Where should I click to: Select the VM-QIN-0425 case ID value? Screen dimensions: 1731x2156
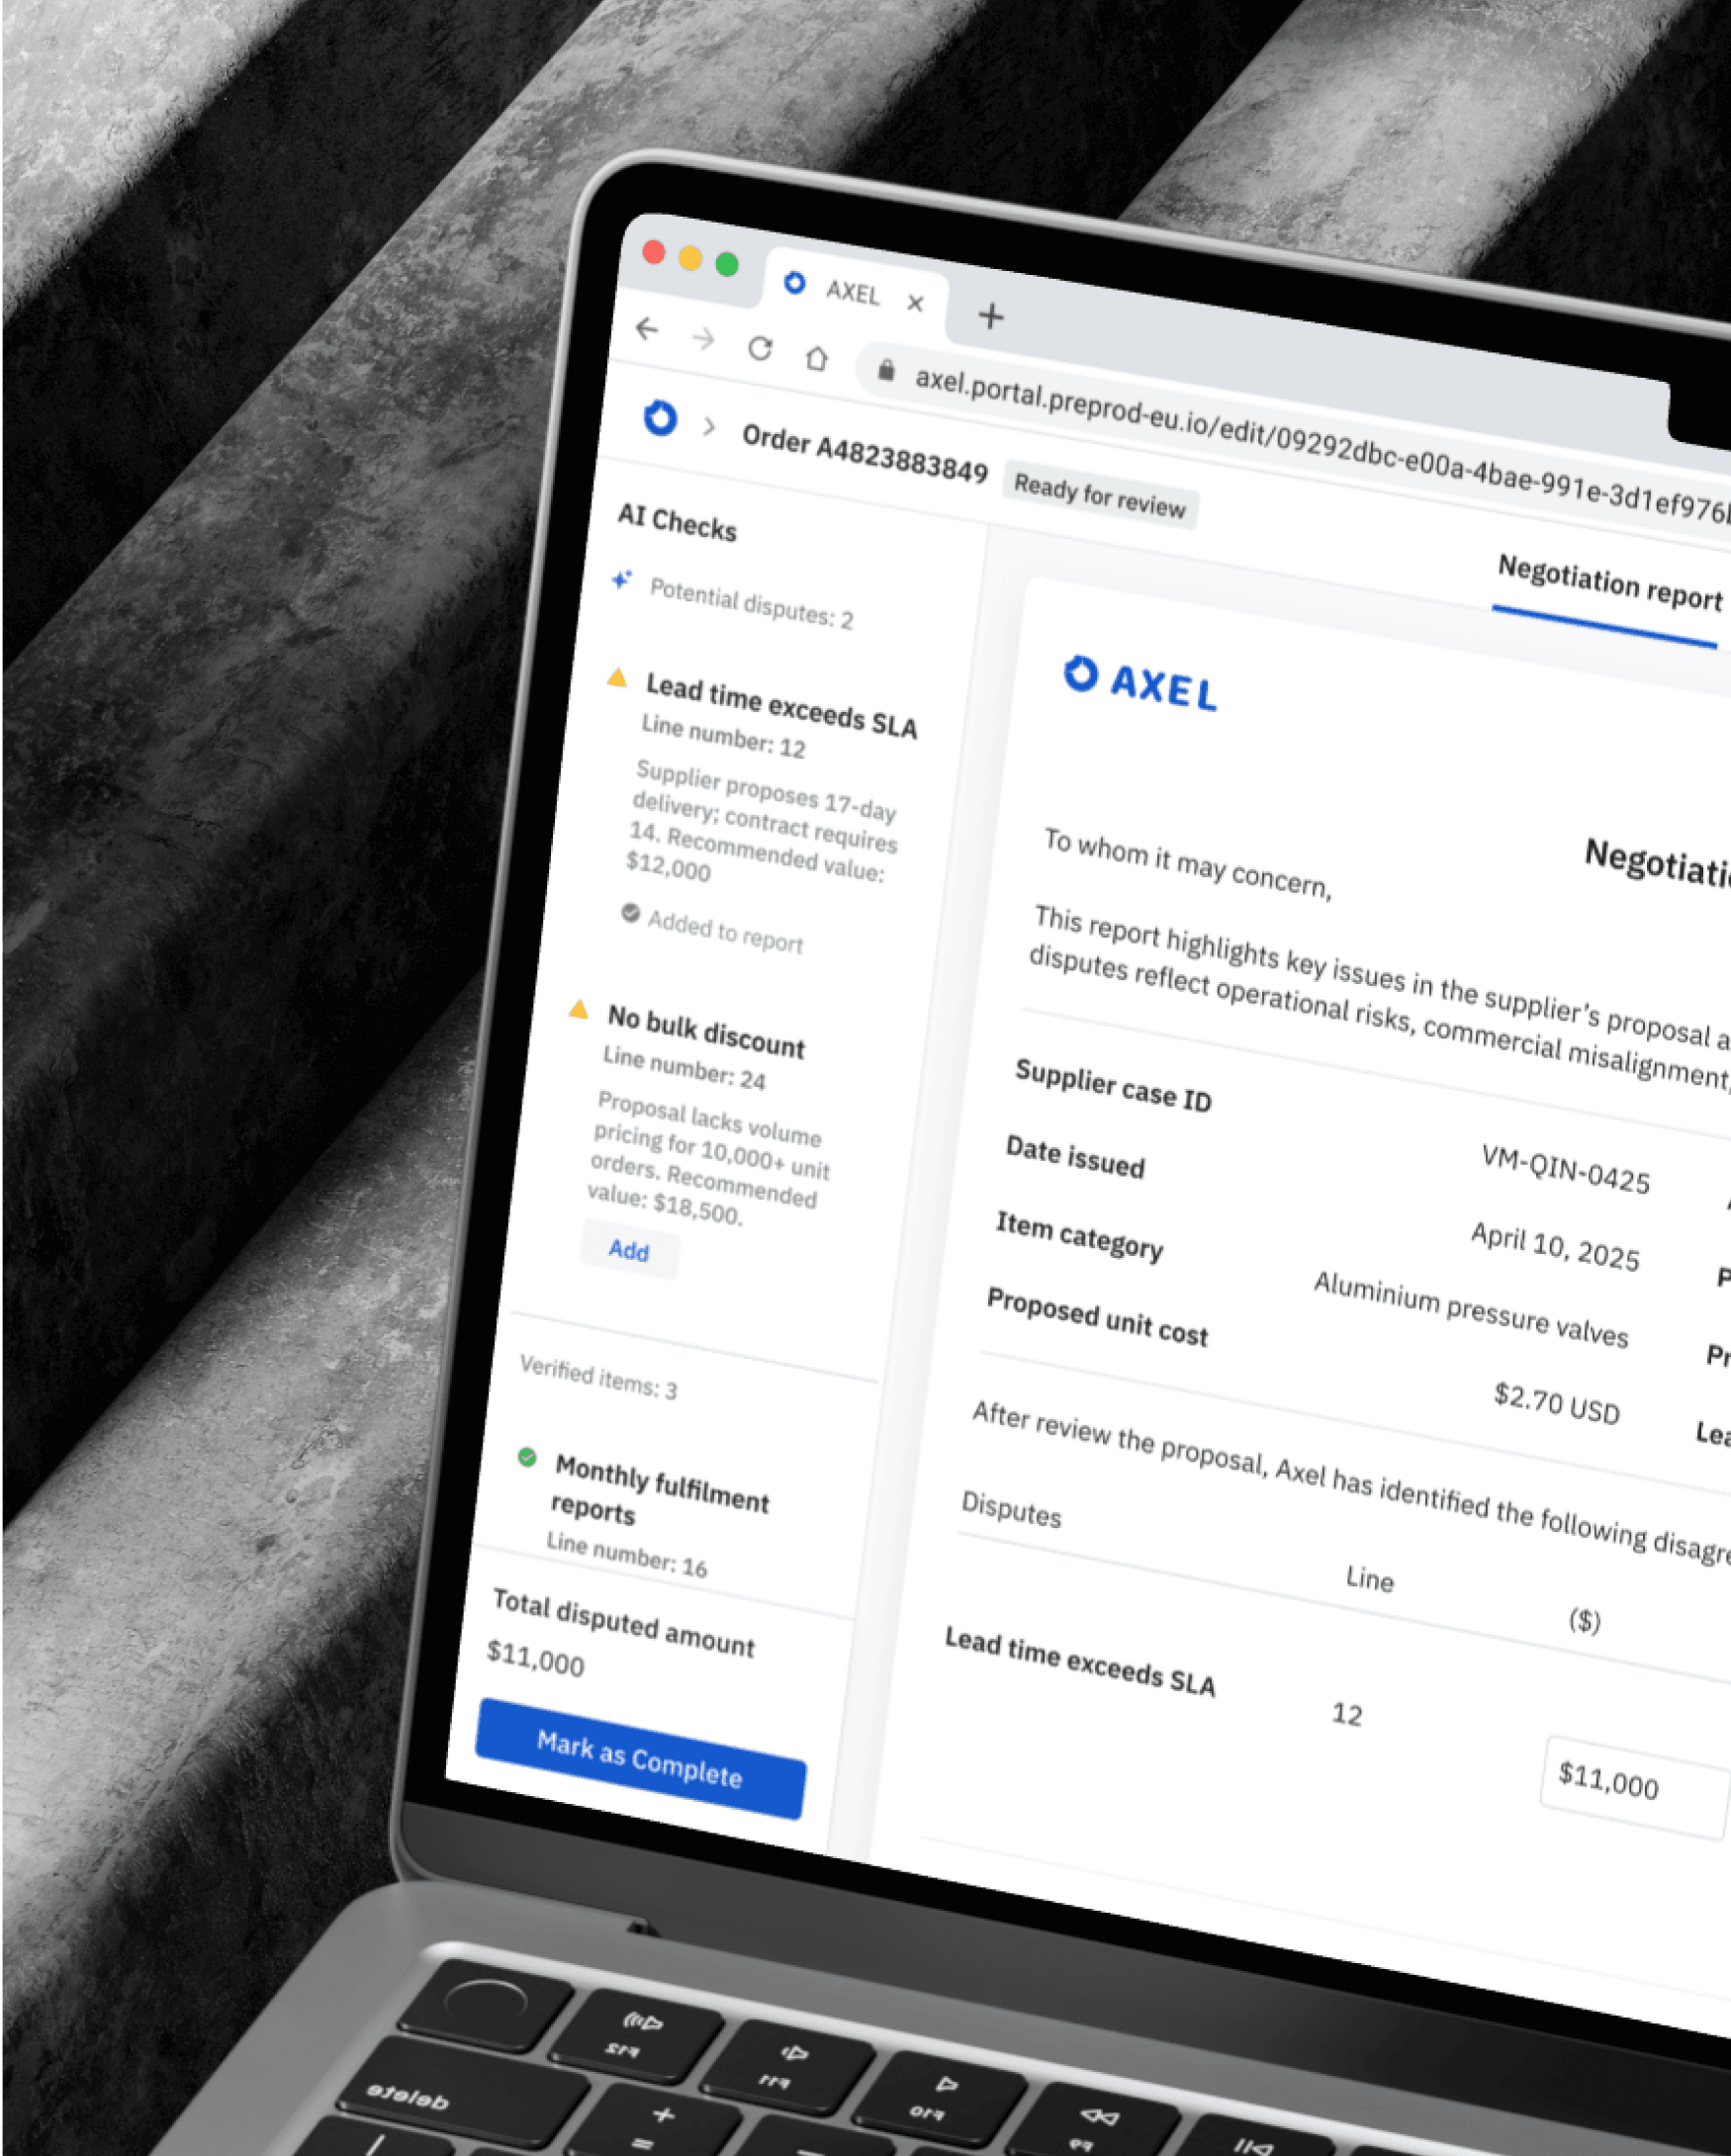pos(1565,1169)
